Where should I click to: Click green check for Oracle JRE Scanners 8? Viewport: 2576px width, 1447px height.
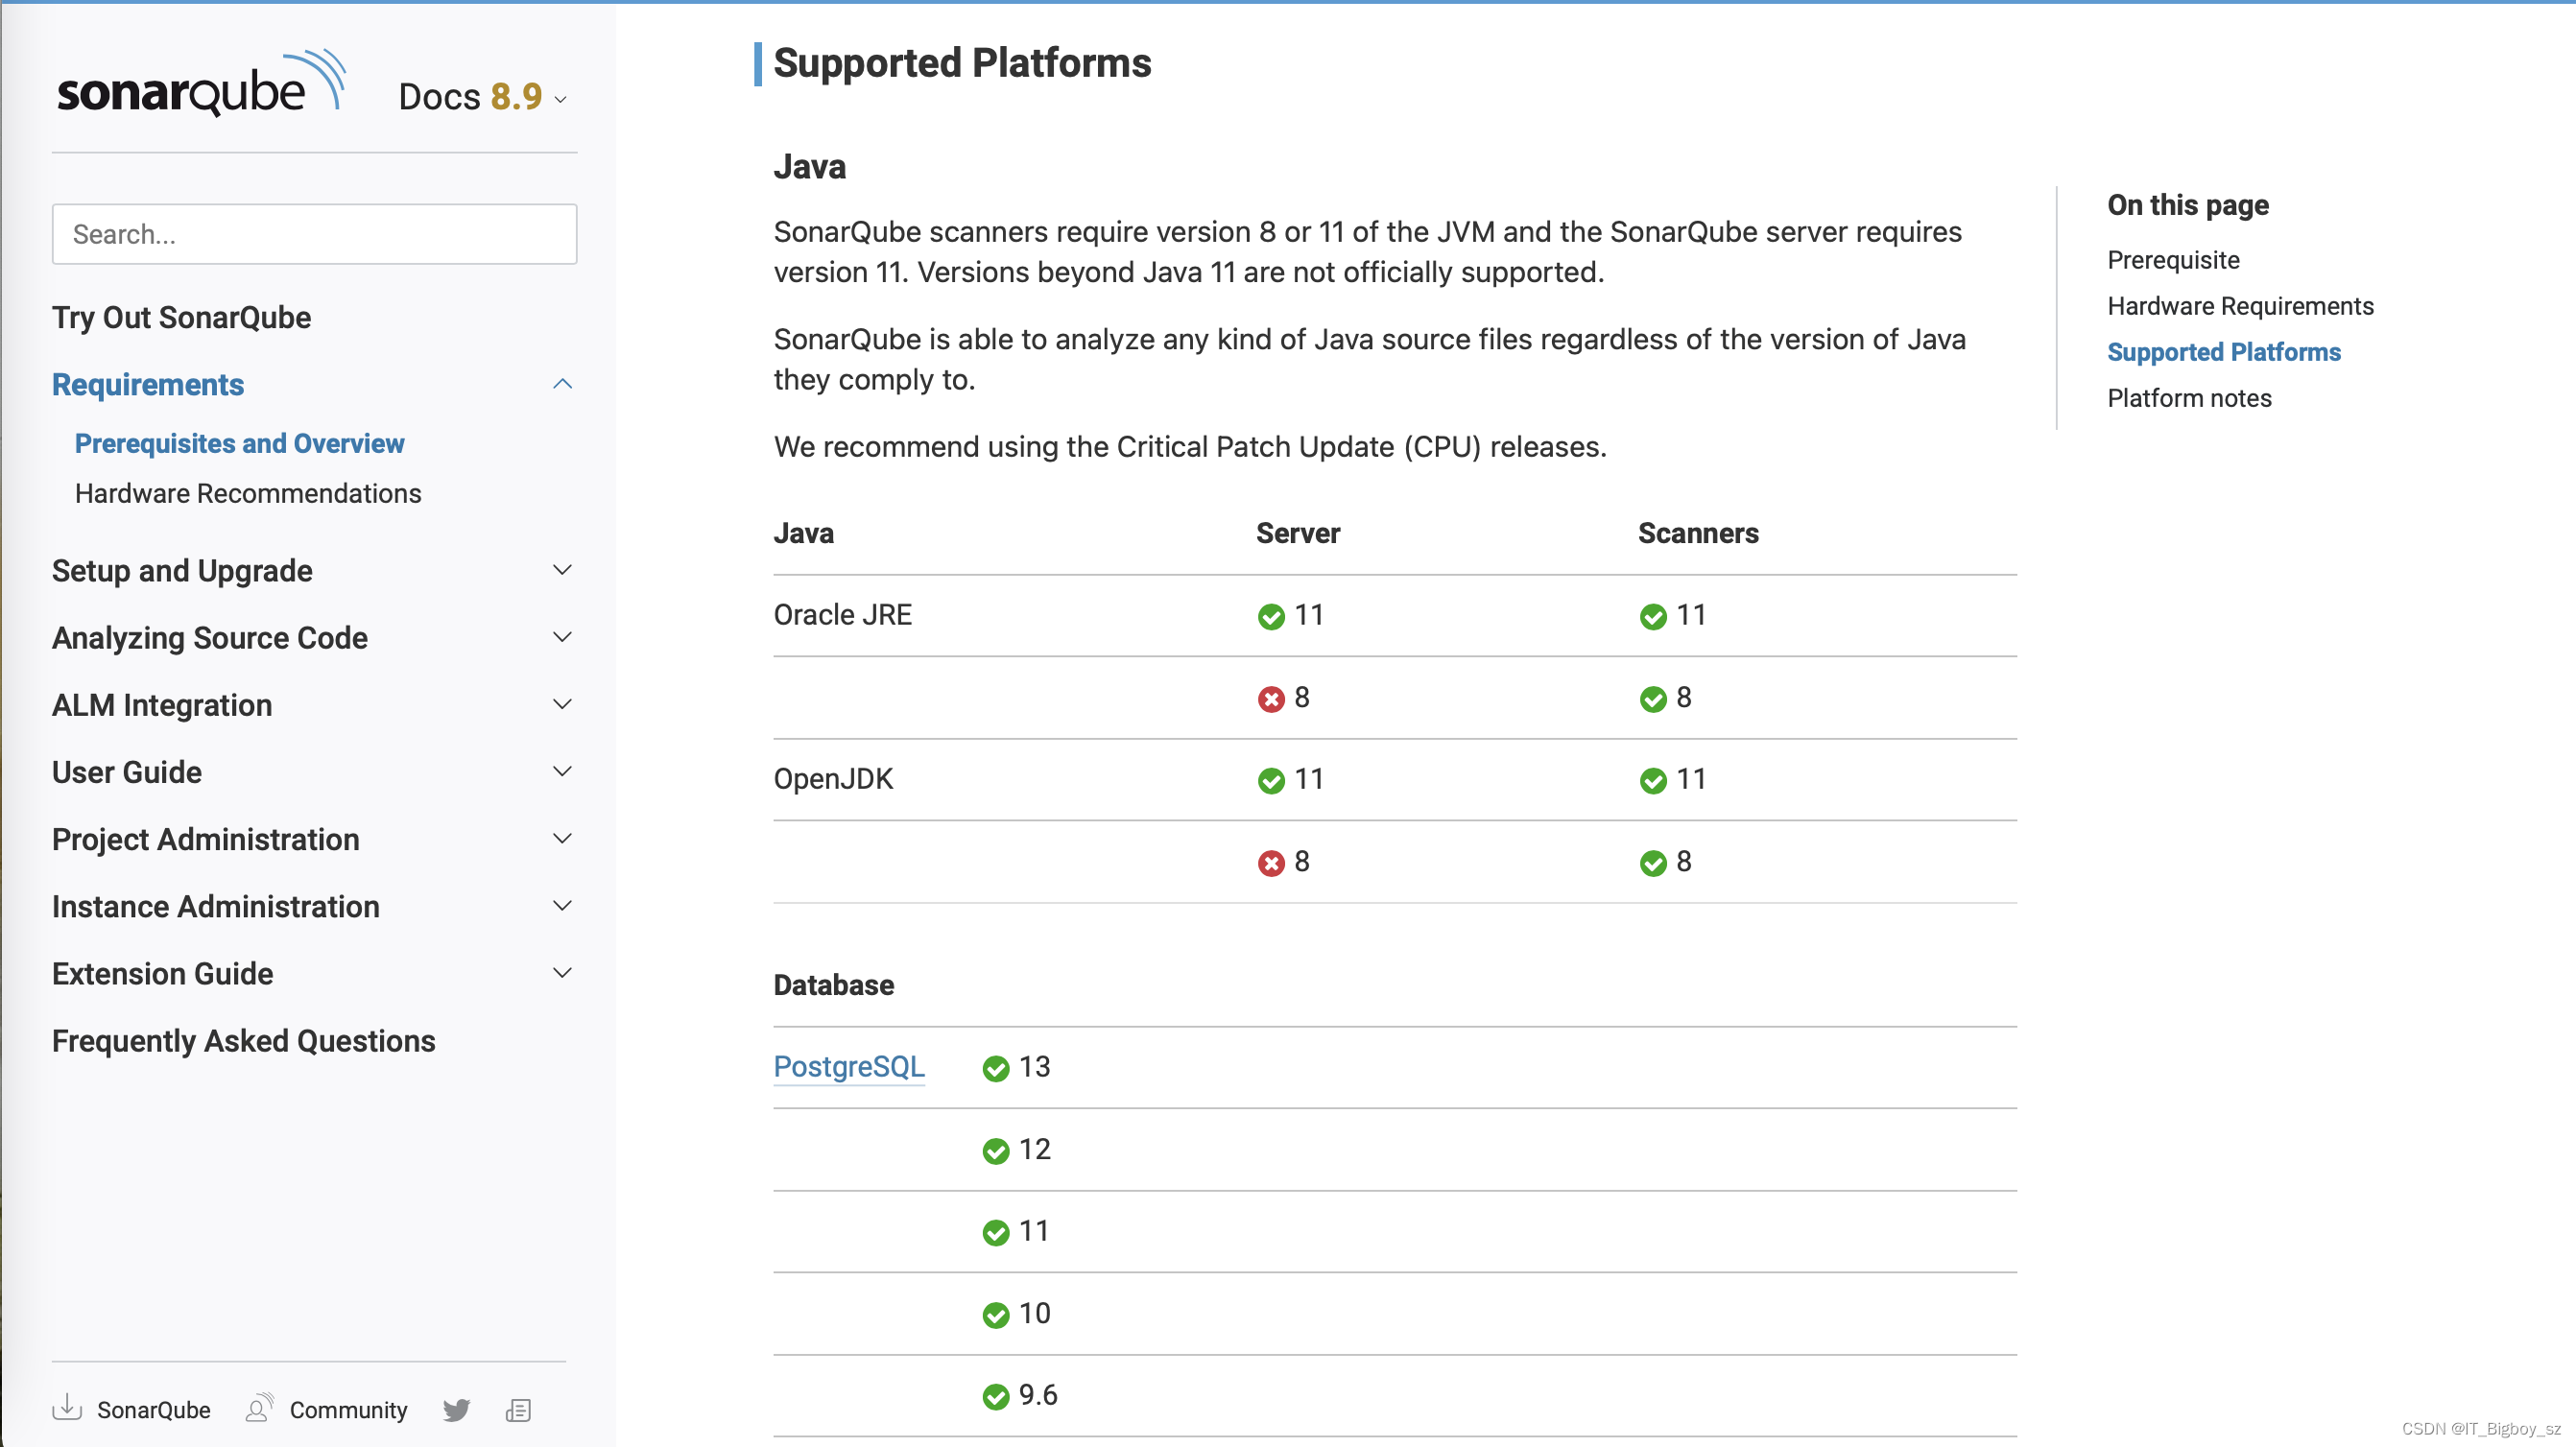click(x=1653, y=698)
